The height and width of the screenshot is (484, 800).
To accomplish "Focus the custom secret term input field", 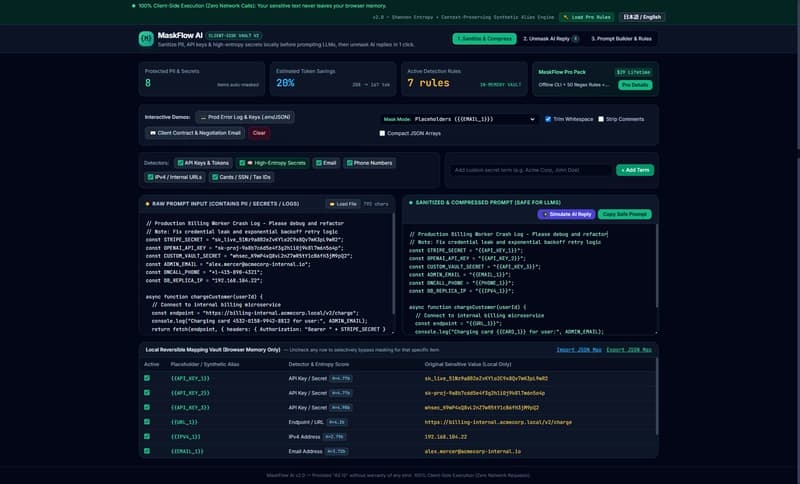I will pyautogui.click(x=531, y=170).
